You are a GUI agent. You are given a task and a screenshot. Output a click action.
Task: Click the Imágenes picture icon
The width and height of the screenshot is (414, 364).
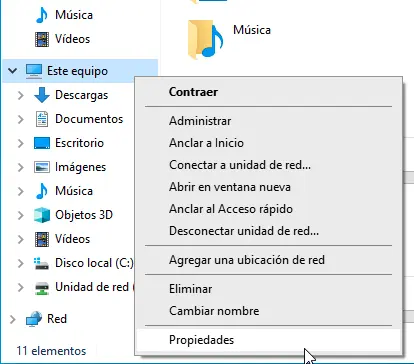(42, 167)
